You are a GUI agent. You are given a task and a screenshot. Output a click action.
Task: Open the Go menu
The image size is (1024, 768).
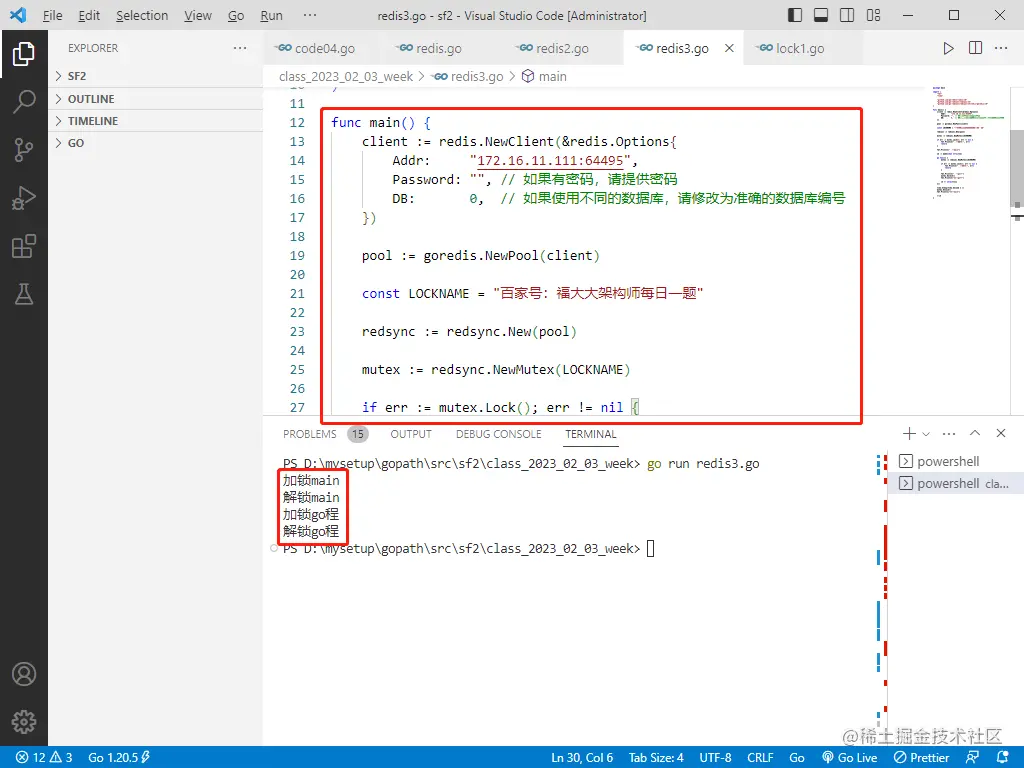click(236, 15)
